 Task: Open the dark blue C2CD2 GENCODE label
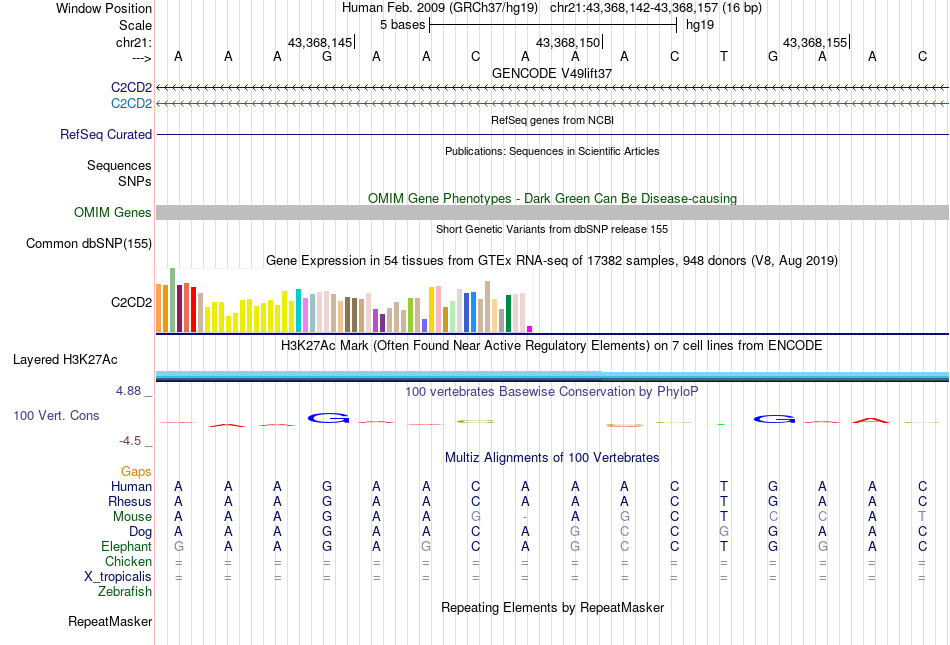[131, 87]
